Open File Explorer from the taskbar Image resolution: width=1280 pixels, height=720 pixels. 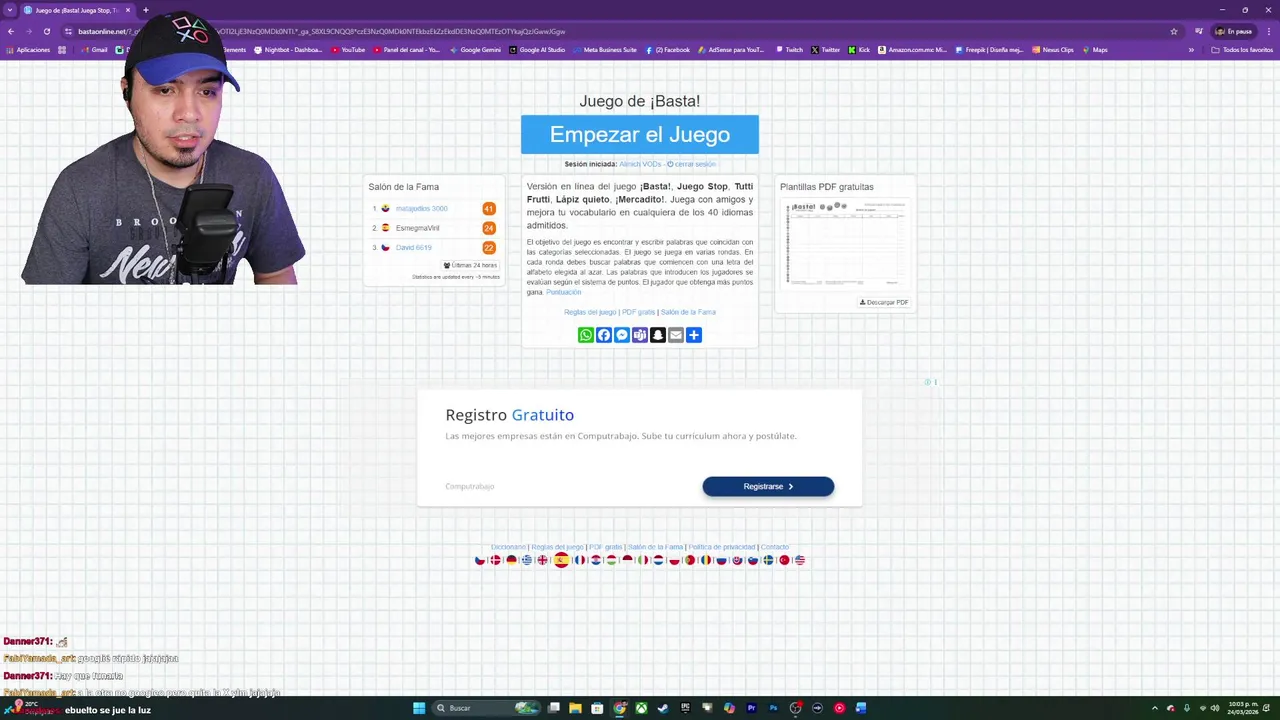click(x=575, y=708)
